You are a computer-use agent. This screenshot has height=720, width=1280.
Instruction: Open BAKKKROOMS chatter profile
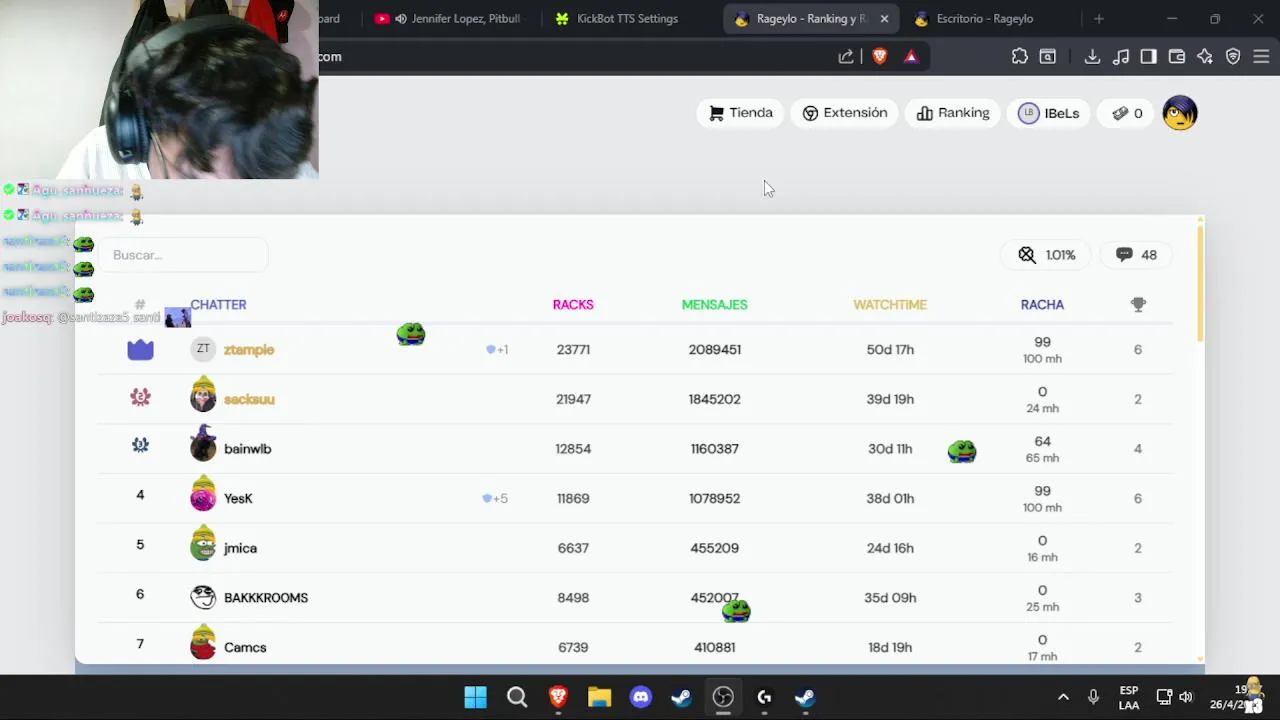266,598
